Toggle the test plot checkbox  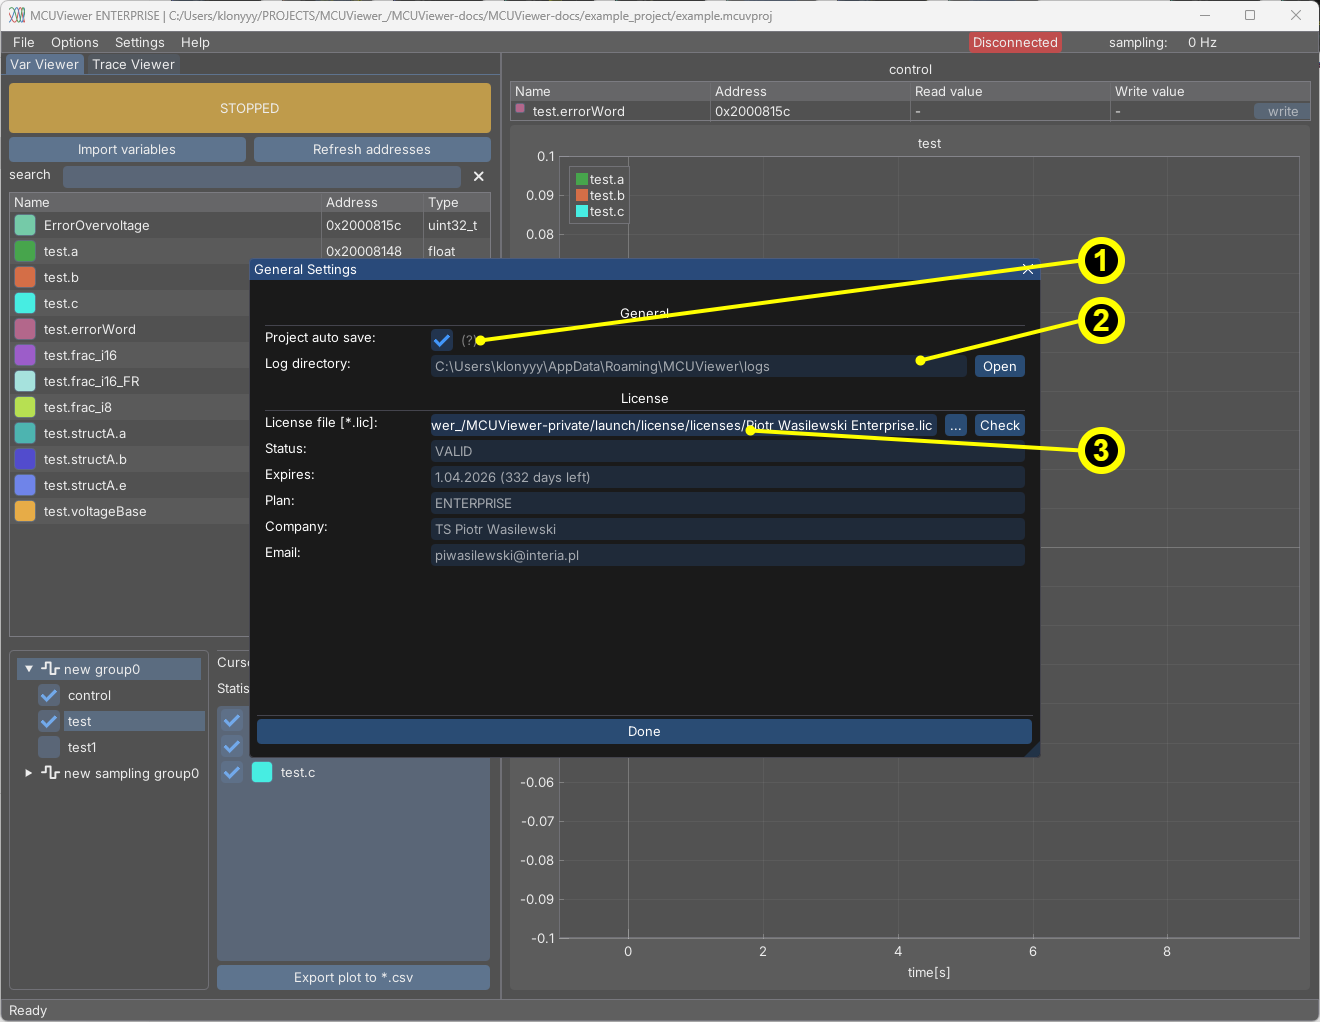pos(49,721)
